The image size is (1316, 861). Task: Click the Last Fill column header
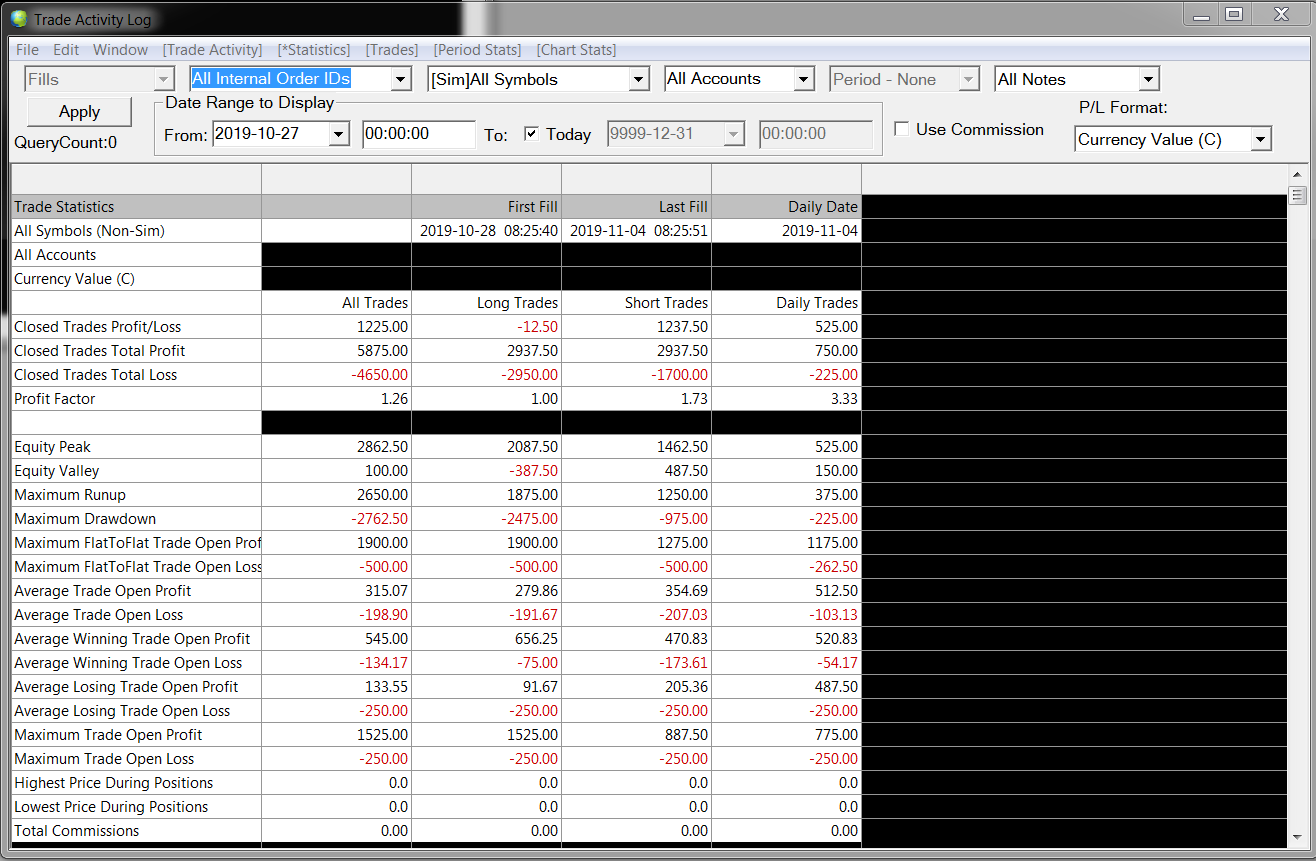tap(636, 207)
